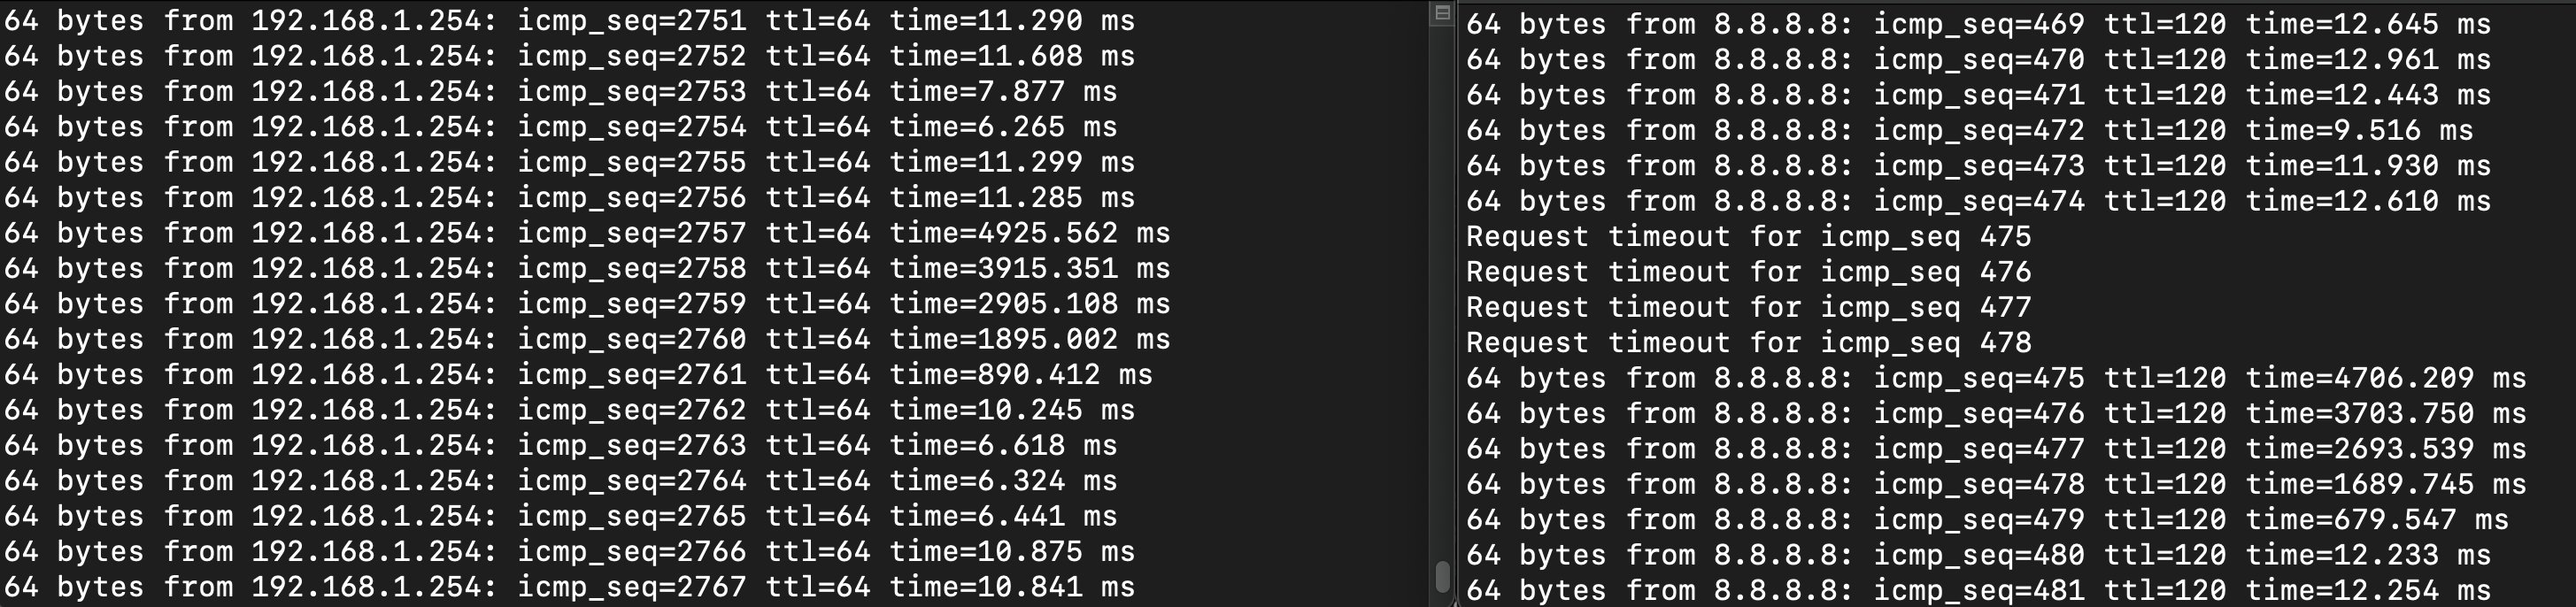Click the first Request timeout line for icmp_seq 475
Image resolution: width=2576 pixels, height=607 pixels.
click(x=1748, y=237)
